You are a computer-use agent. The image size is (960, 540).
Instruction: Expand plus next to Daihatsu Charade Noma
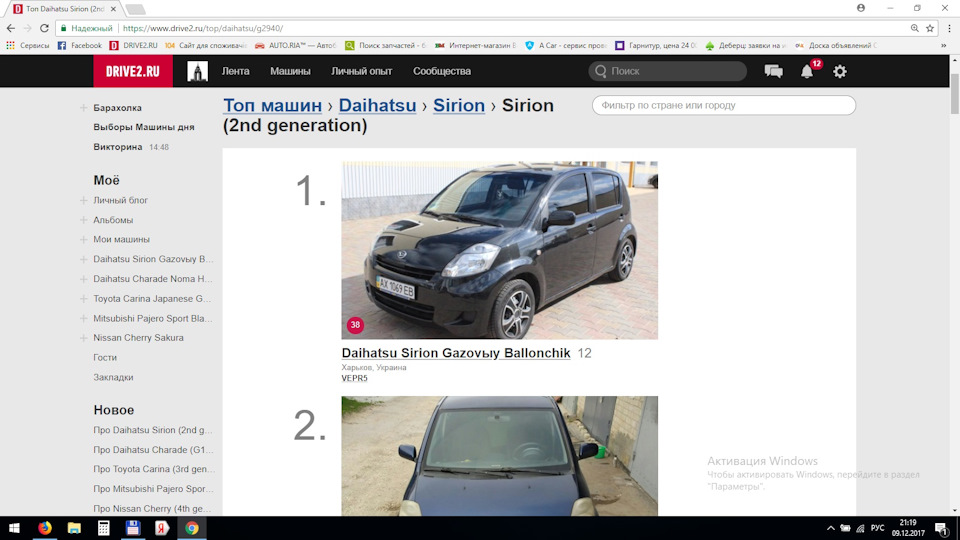tap(83, 279)
